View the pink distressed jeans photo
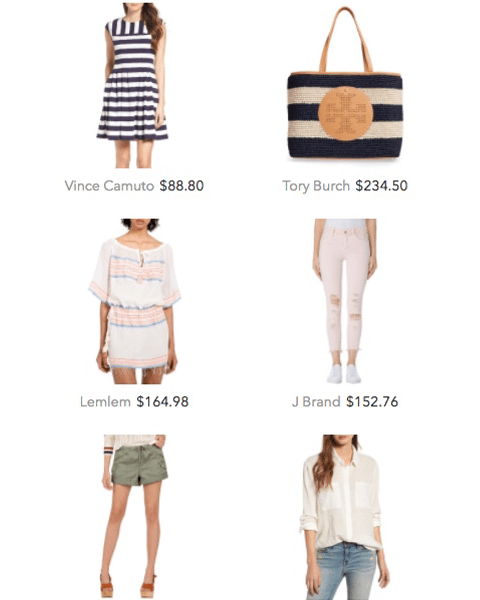 344,301
